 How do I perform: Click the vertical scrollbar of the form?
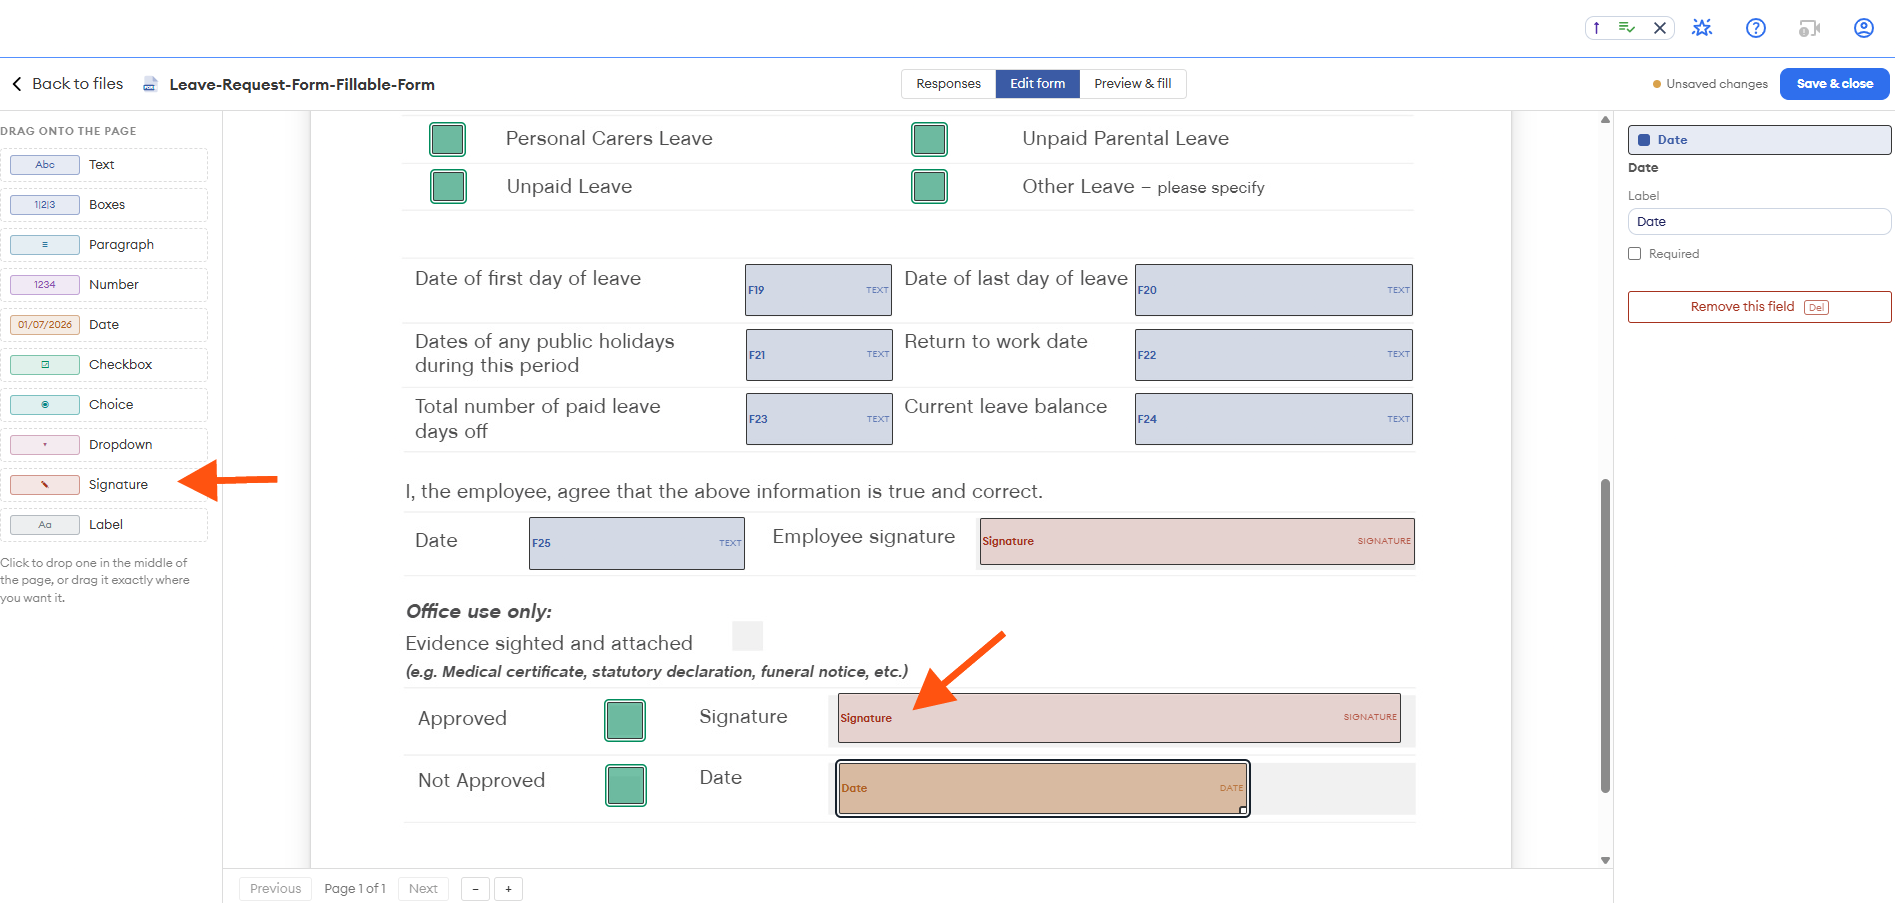pos(1605,635)
